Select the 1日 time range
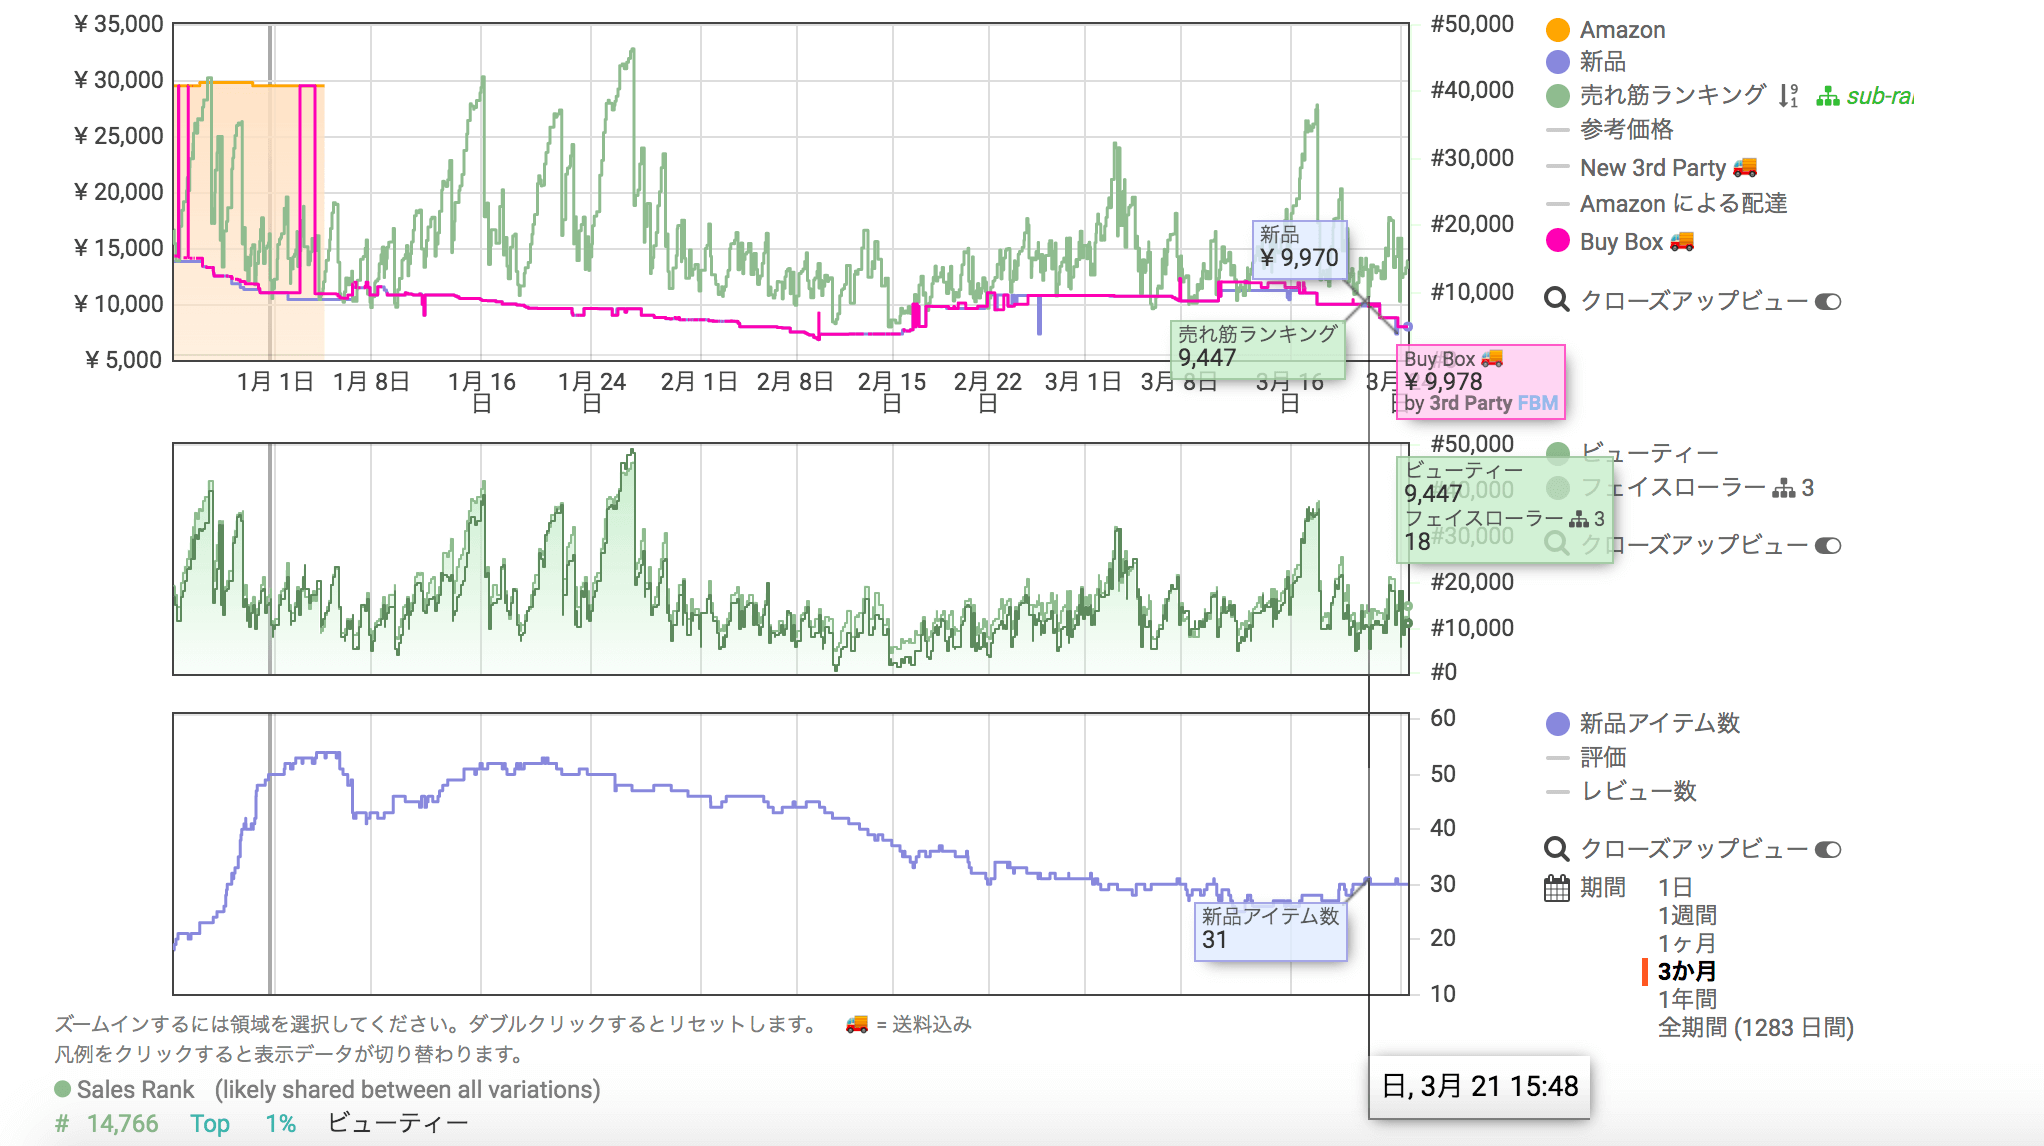Viewport: 2044px width, 1146px height. pyautogui.click(x=1675, y=887)
